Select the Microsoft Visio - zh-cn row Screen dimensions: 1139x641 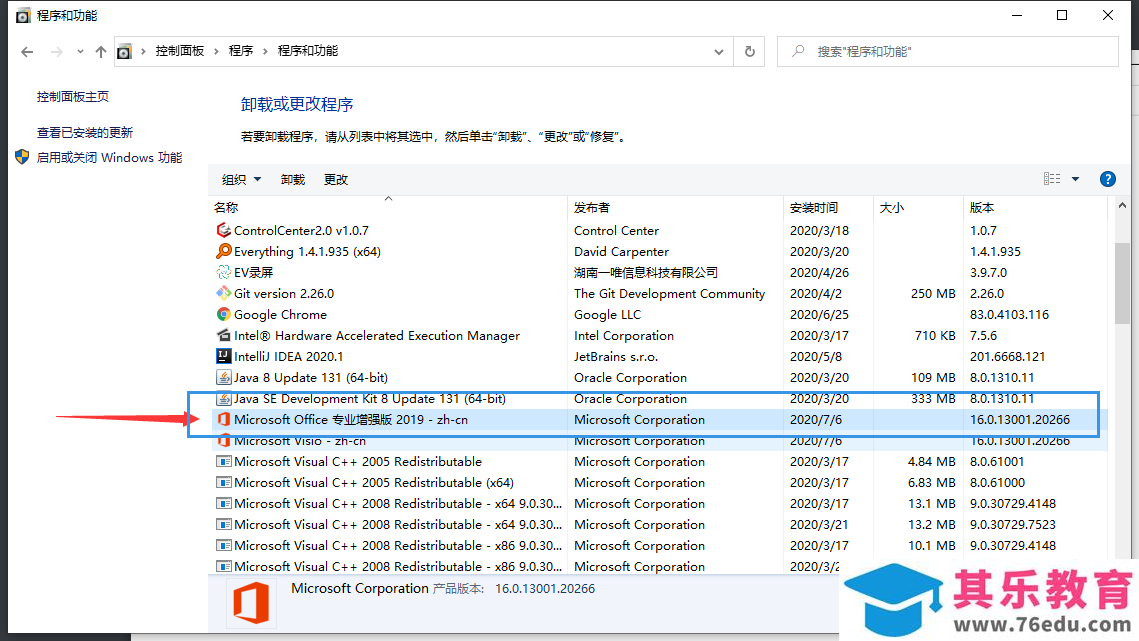[x=659, y=441]
